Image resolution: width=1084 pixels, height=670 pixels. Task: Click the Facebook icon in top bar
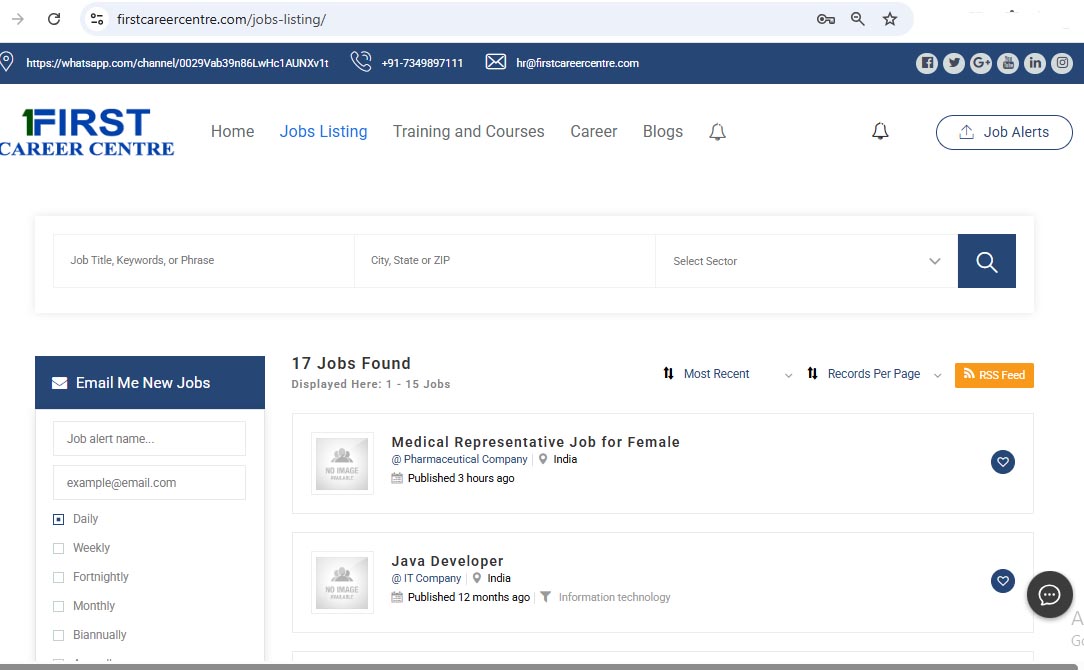point(927,63)
